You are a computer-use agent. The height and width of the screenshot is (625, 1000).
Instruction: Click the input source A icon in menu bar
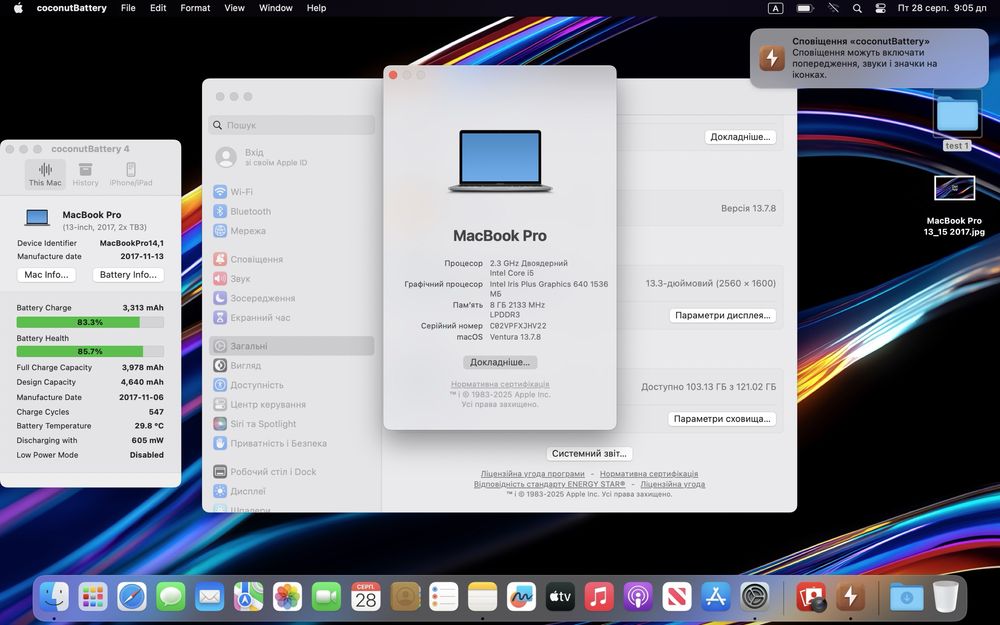(775, 8)
